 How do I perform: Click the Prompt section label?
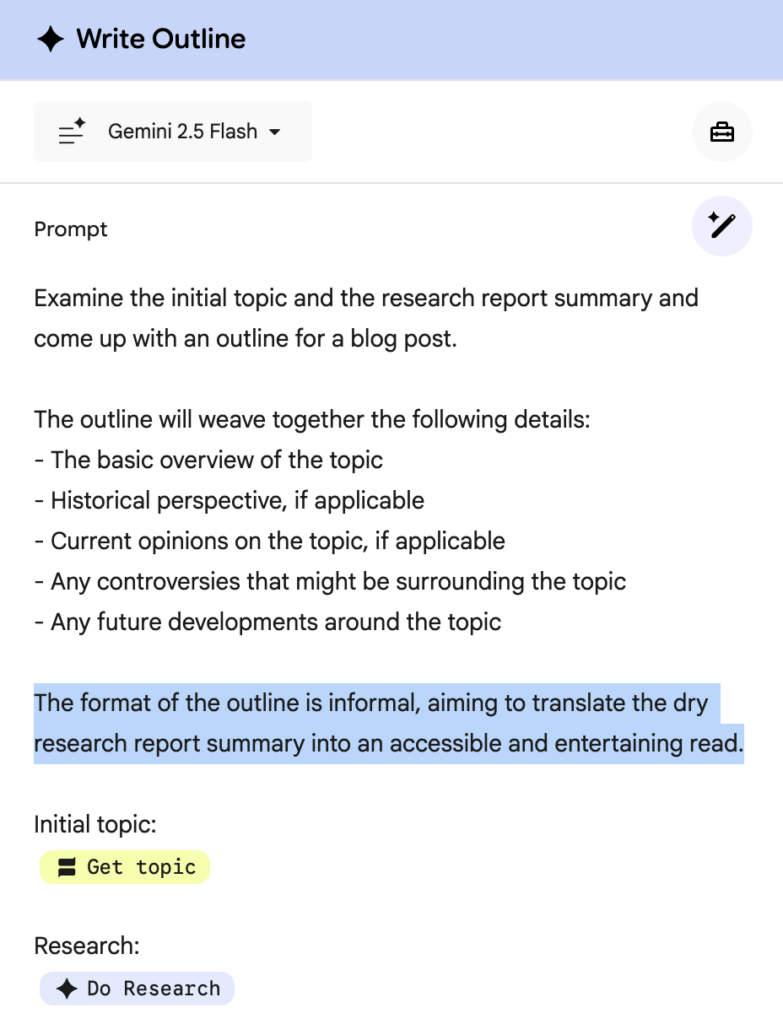click(71, 229)
